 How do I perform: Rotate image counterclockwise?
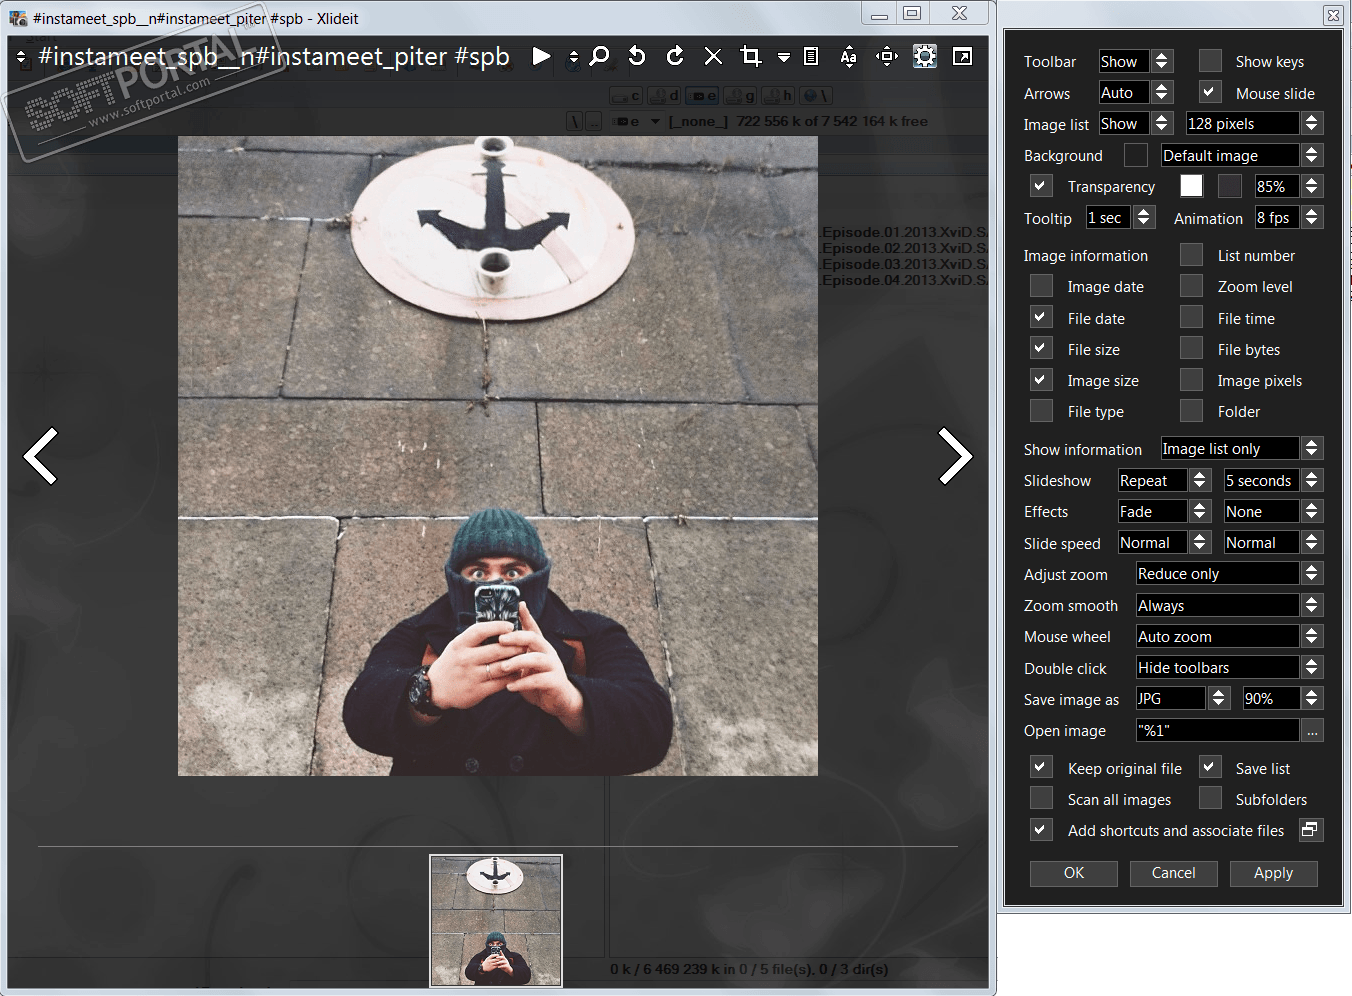(x=637, y=56)
